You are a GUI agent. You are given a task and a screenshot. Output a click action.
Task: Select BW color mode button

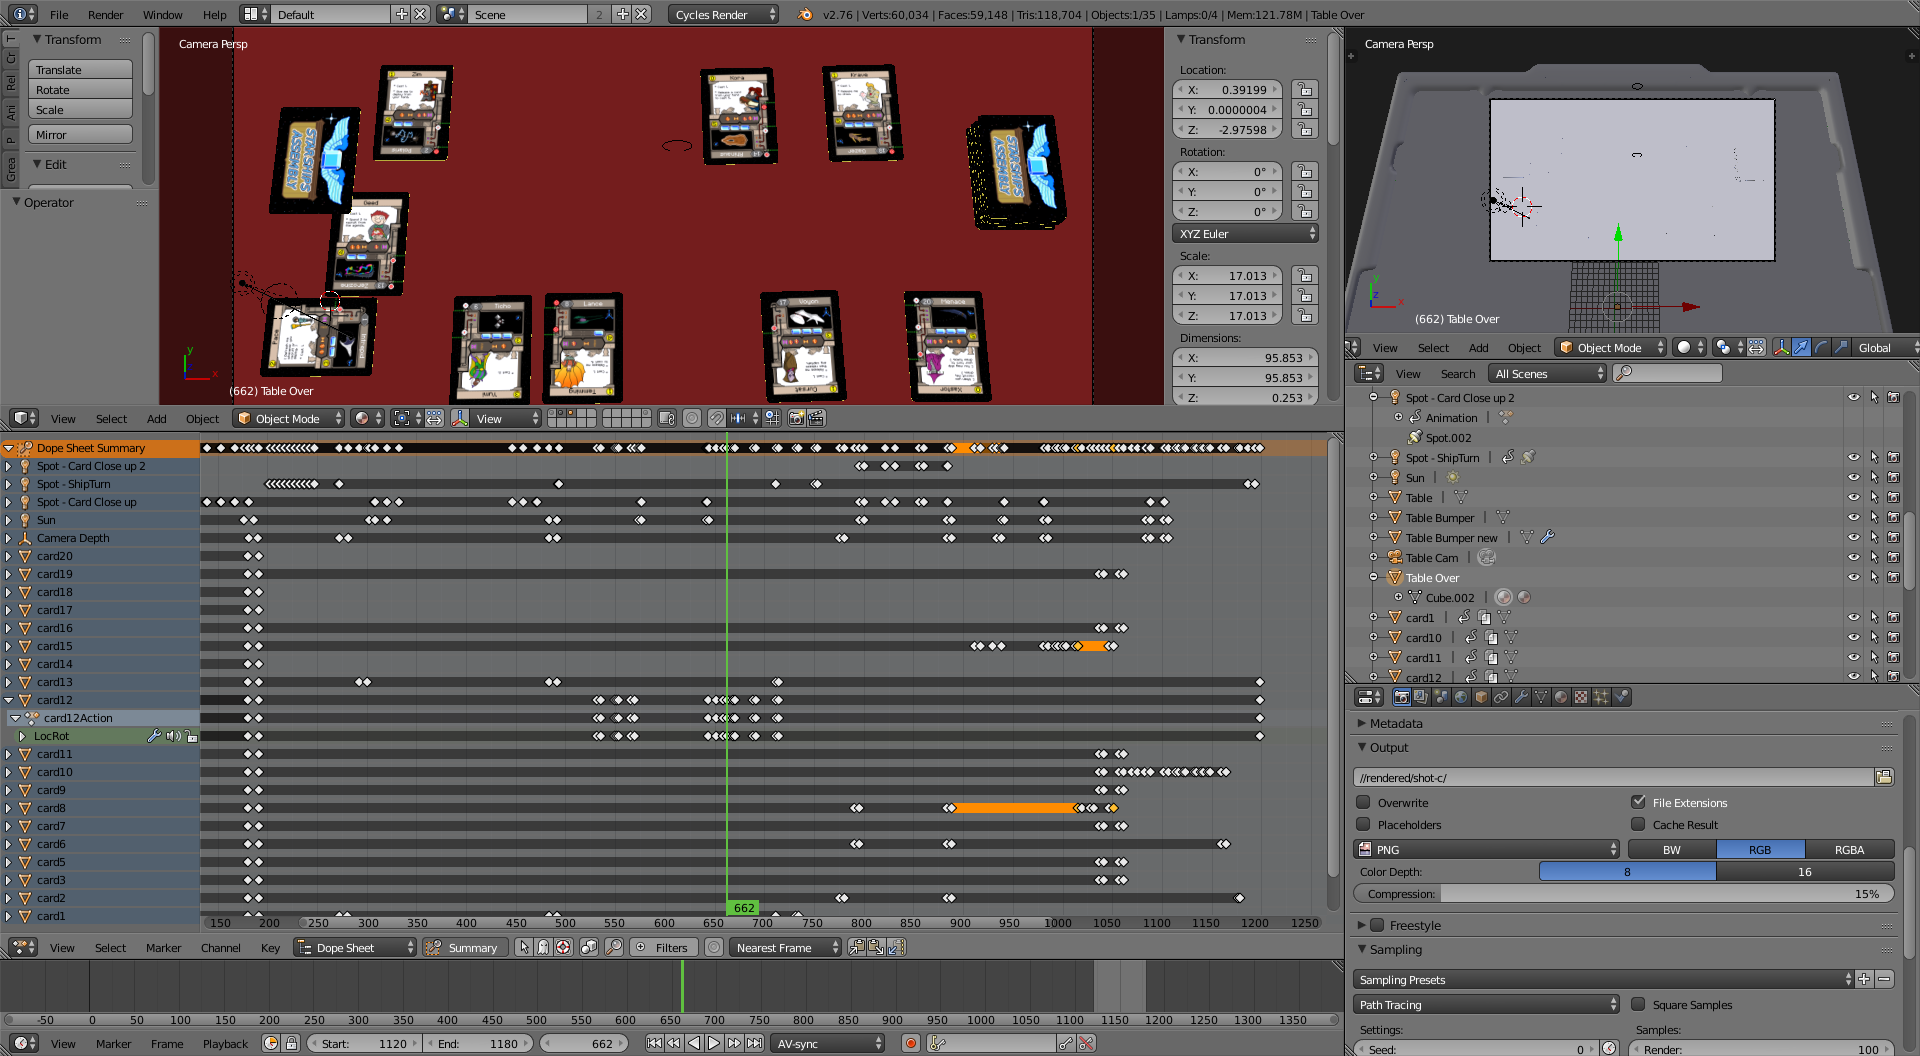pyautogui.click(x=1672, y=849)
